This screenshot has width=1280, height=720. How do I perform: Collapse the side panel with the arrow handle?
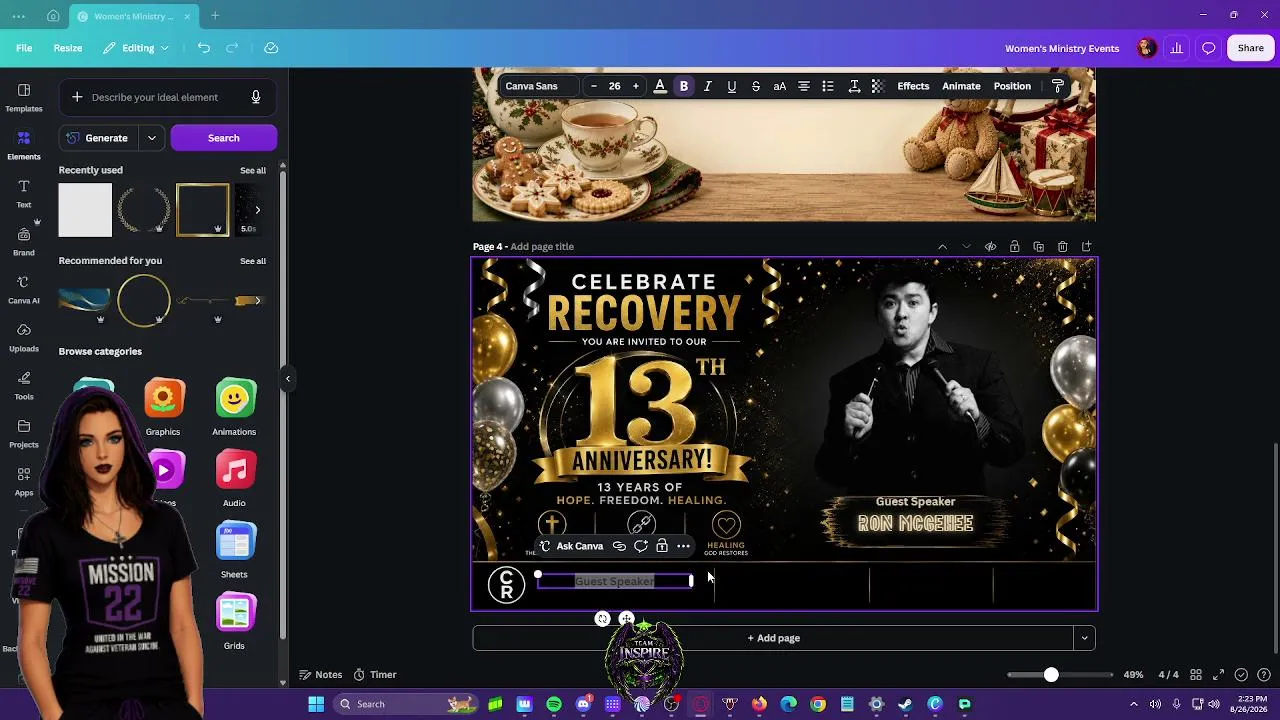click(x=288, y=378)
